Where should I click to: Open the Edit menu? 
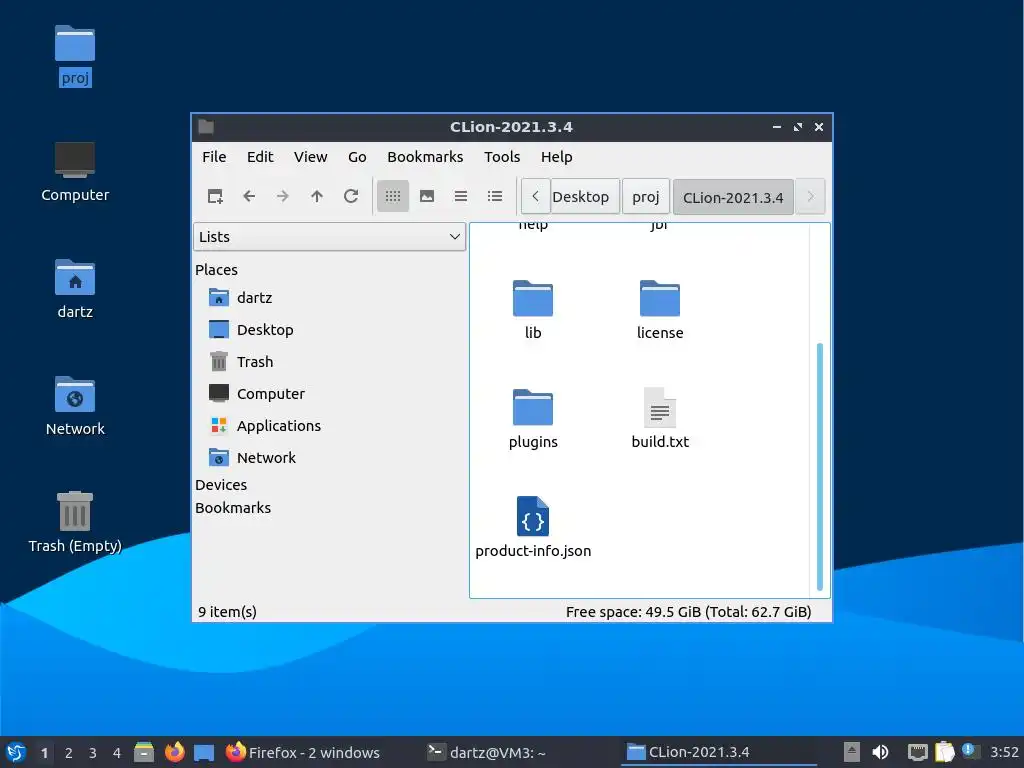point(260,157)
